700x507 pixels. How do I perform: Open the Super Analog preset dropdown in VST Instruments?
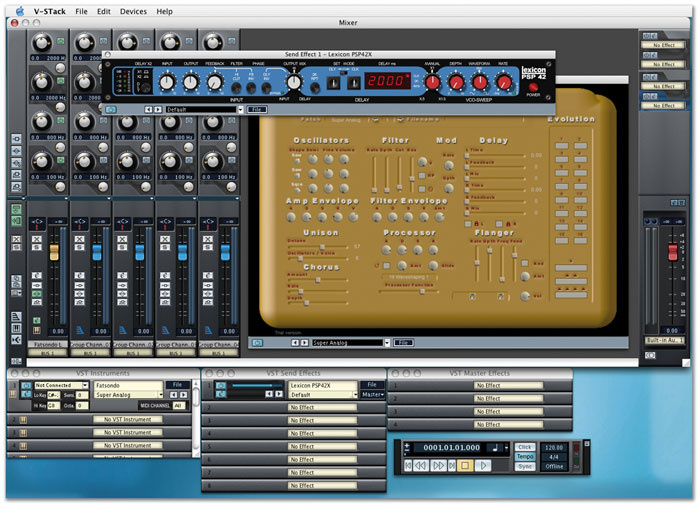pyautogui.click(x=161, y=395)
